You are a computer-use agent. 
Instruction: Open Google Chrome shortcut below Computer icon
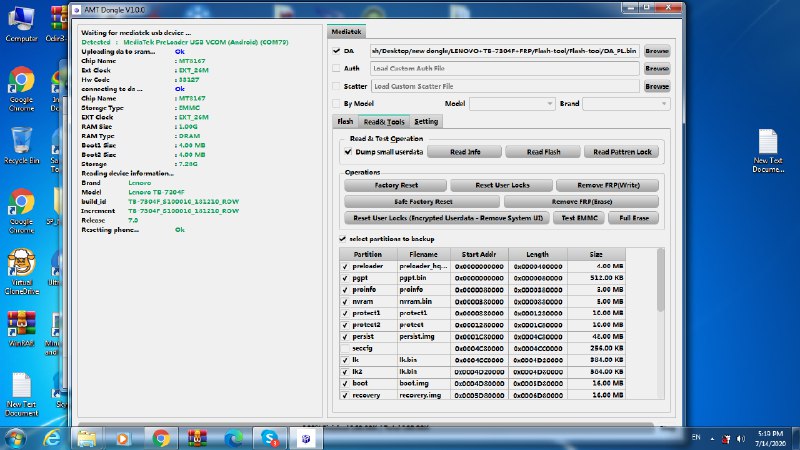click(x=21, y=89)
